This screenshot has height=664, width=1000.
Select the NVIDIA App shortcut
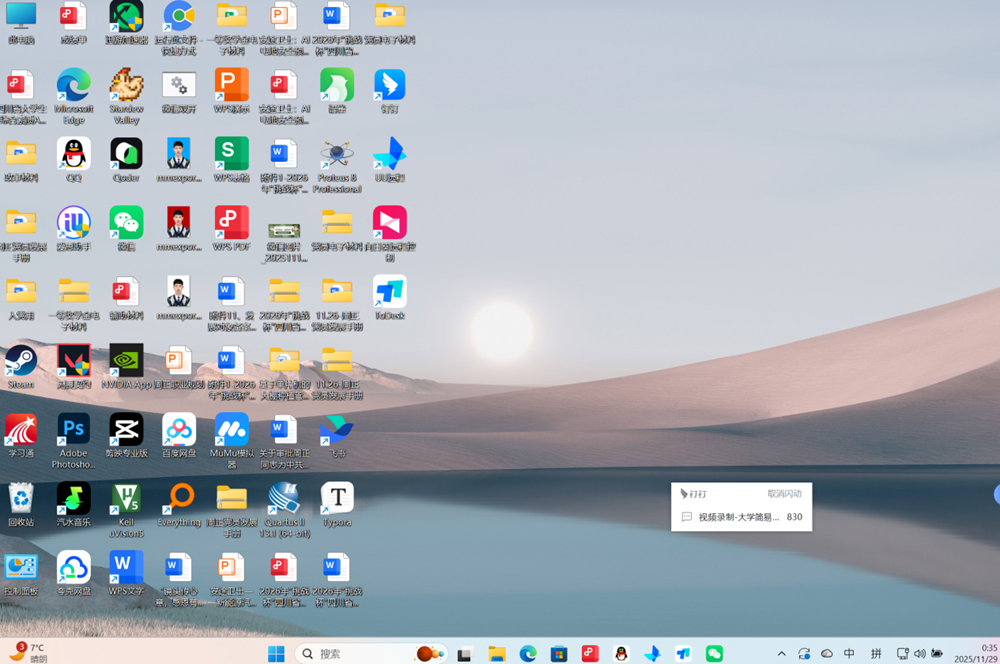126,362
